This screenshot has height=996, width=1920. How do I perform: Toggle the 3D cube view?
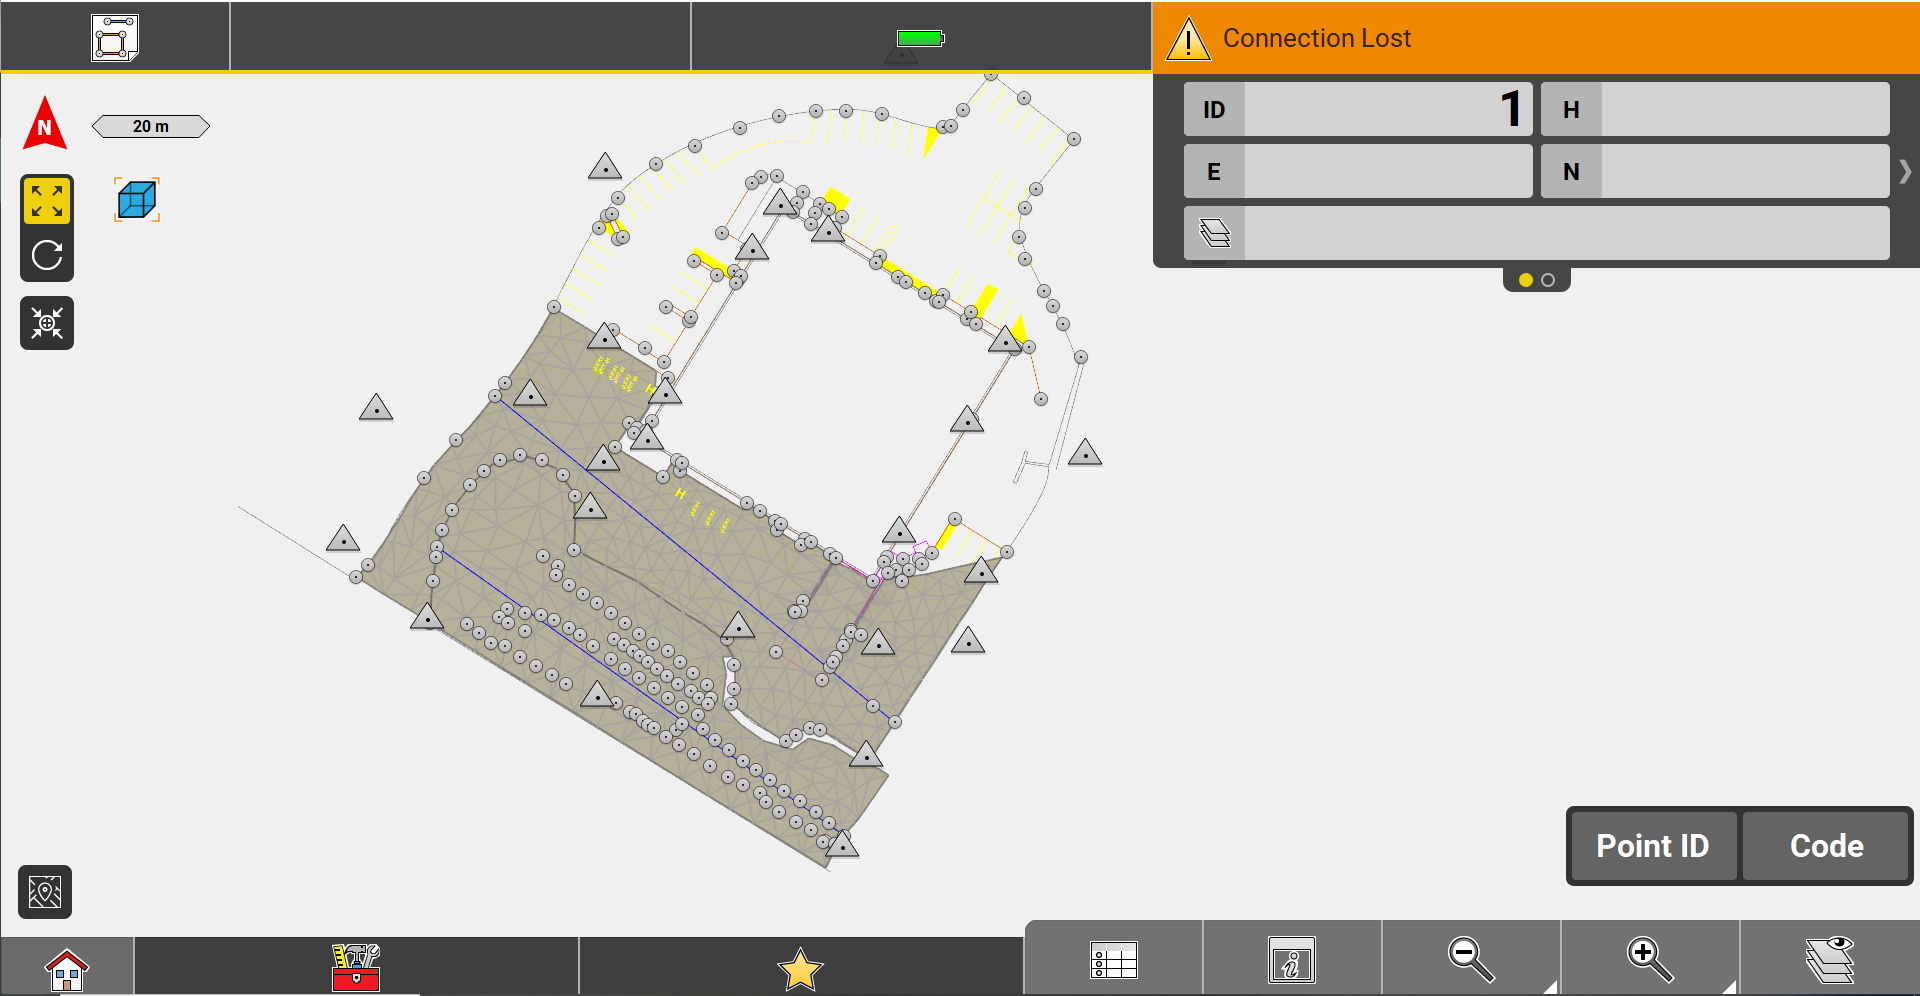click(137, 200)
